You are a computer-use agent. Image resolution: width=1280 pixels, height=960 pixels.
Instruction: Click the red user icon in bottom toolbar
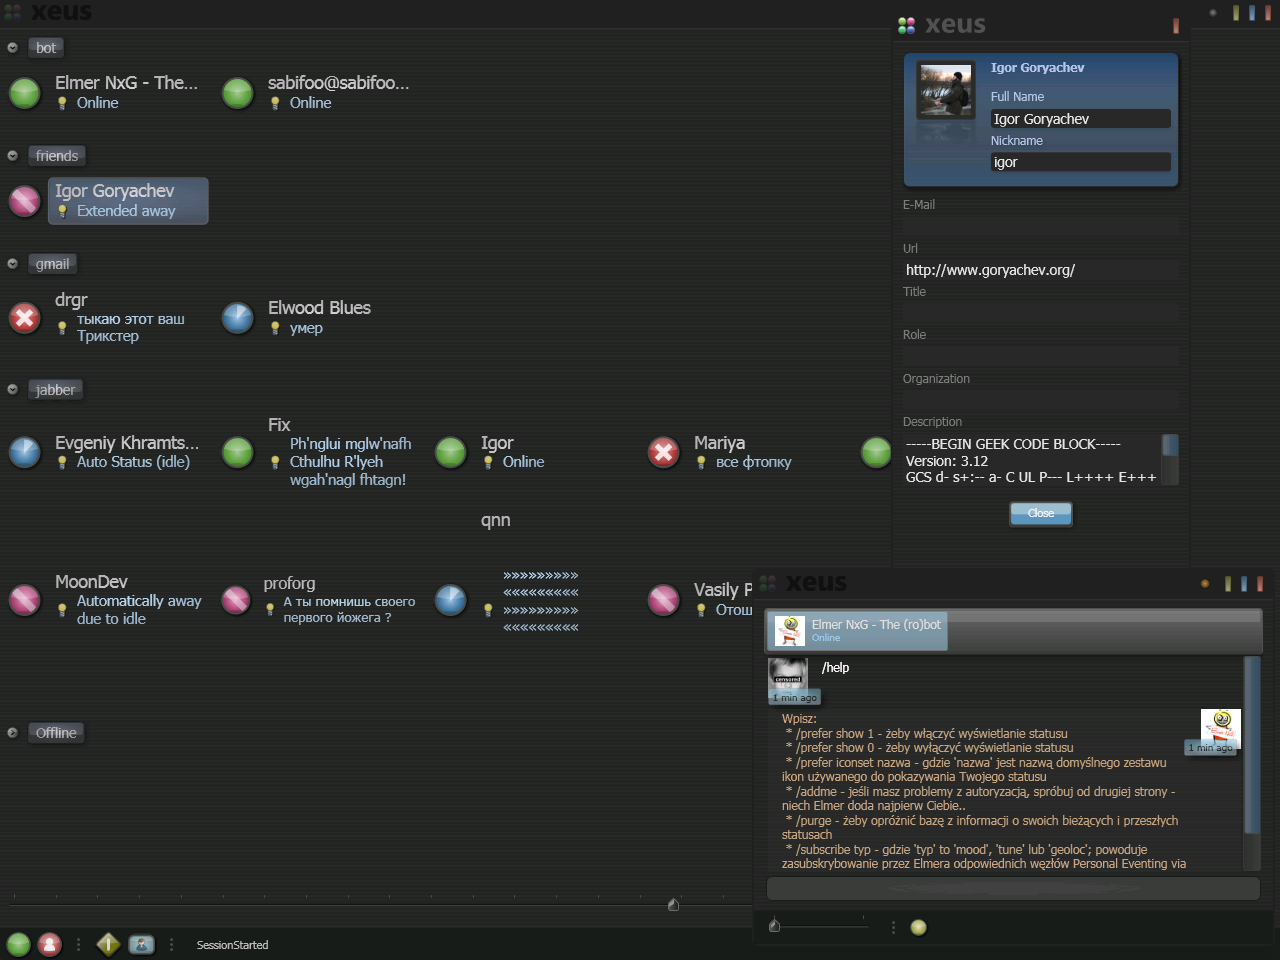tap(49, 944)
